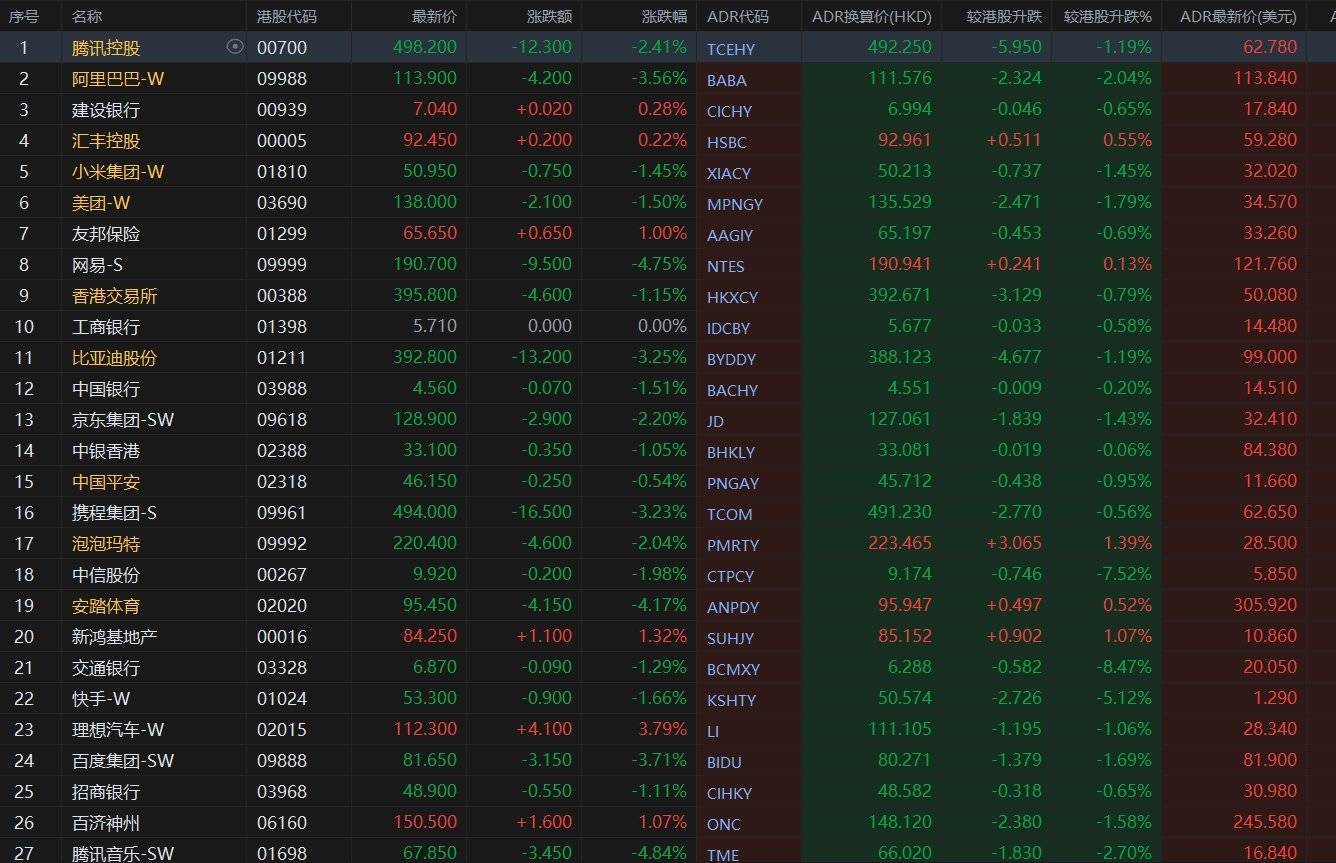The width and height of the screenshot is (1336, 863).
Task: Select the 中国银行 stock name
Action: pyautogui.click(x=106, y=388)
